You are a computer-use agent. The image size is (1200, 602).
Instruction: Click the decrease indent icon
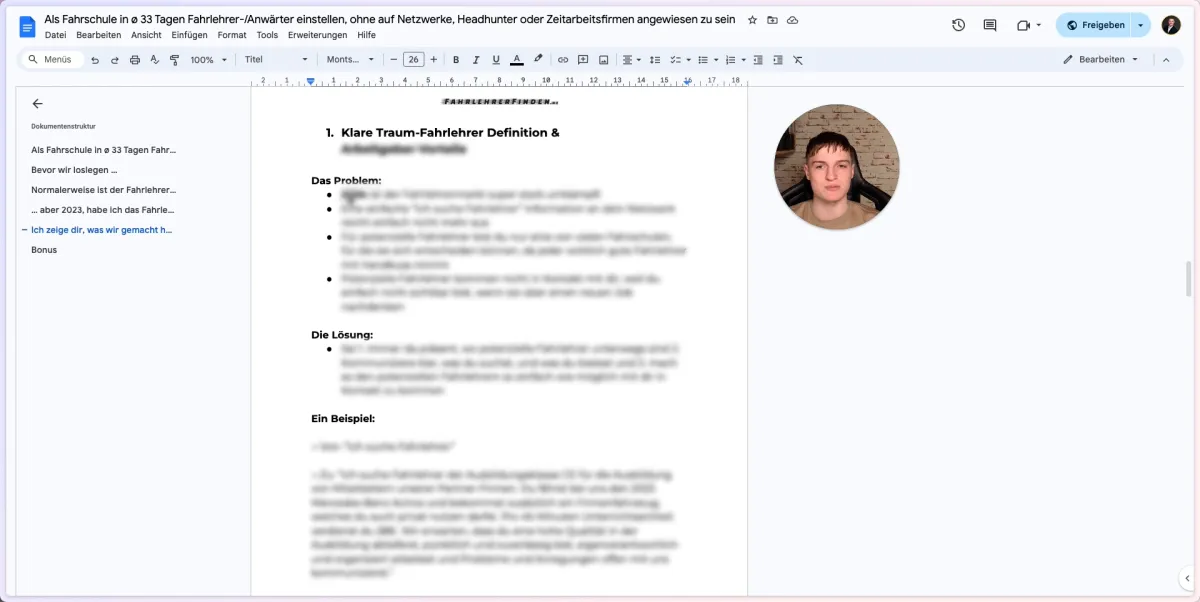tap(758, 60)
